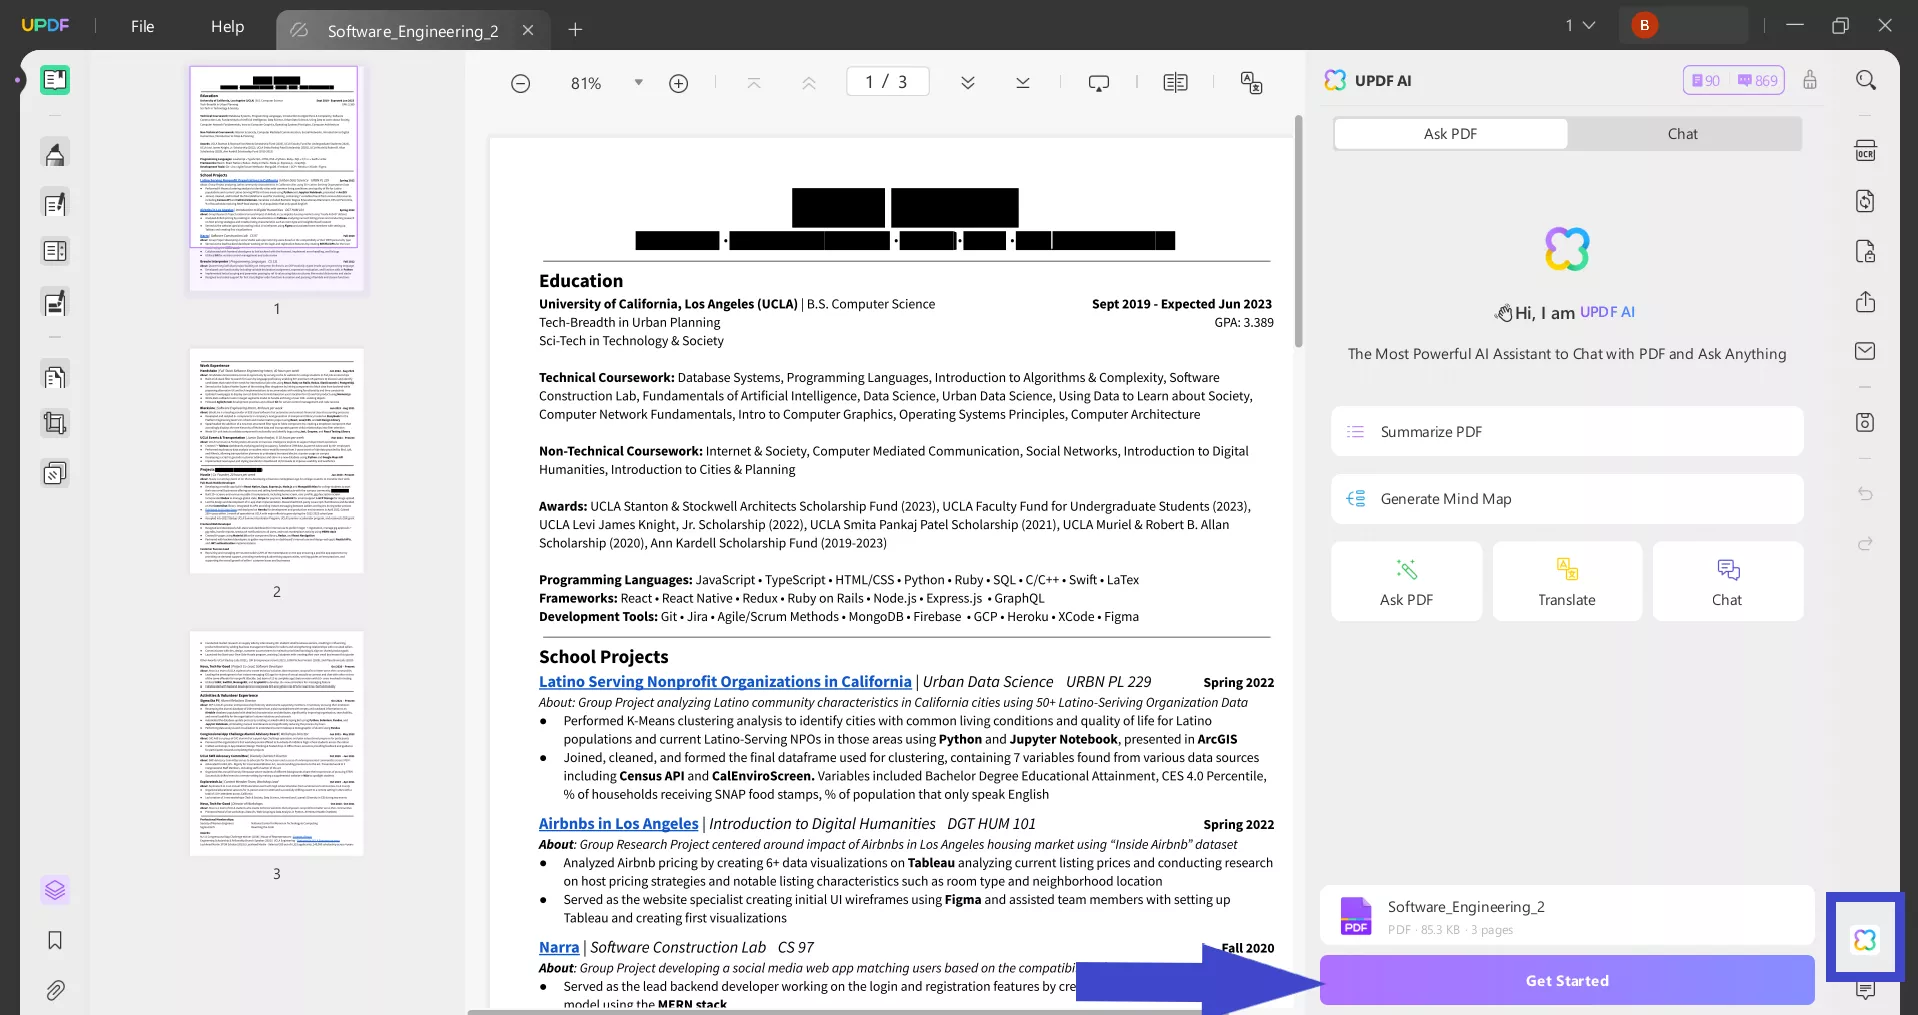Toggle the two-page view layout icon

(1175, 83)
